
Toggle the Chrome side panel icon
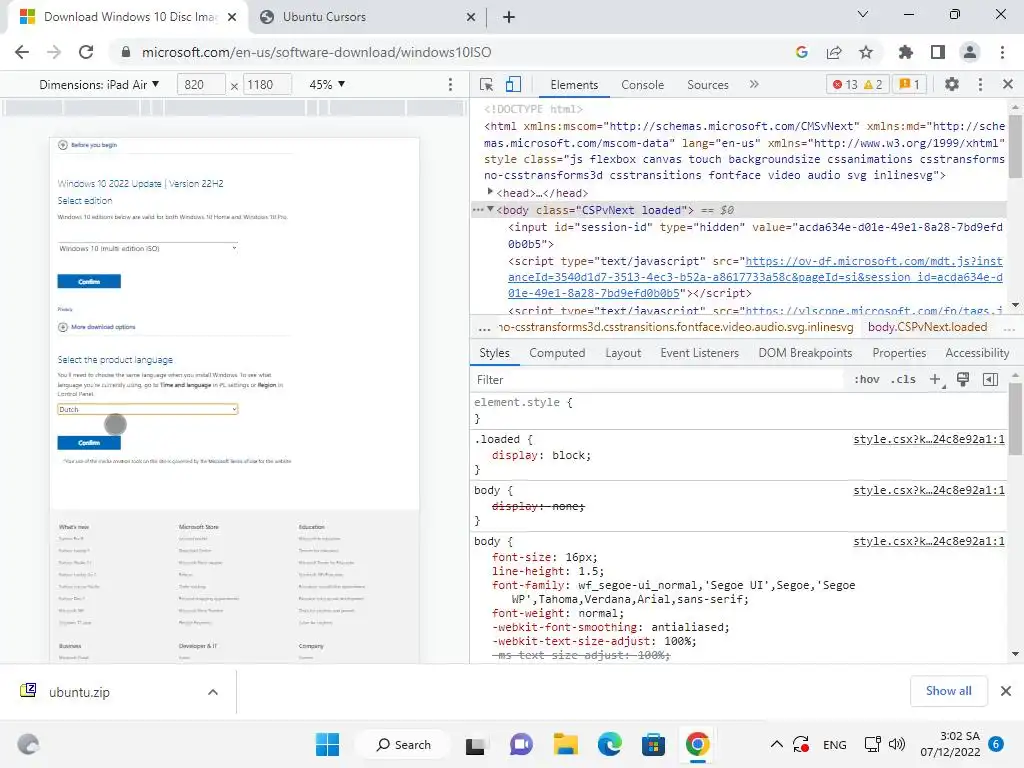pyautogui.click(x=938, y=52)
